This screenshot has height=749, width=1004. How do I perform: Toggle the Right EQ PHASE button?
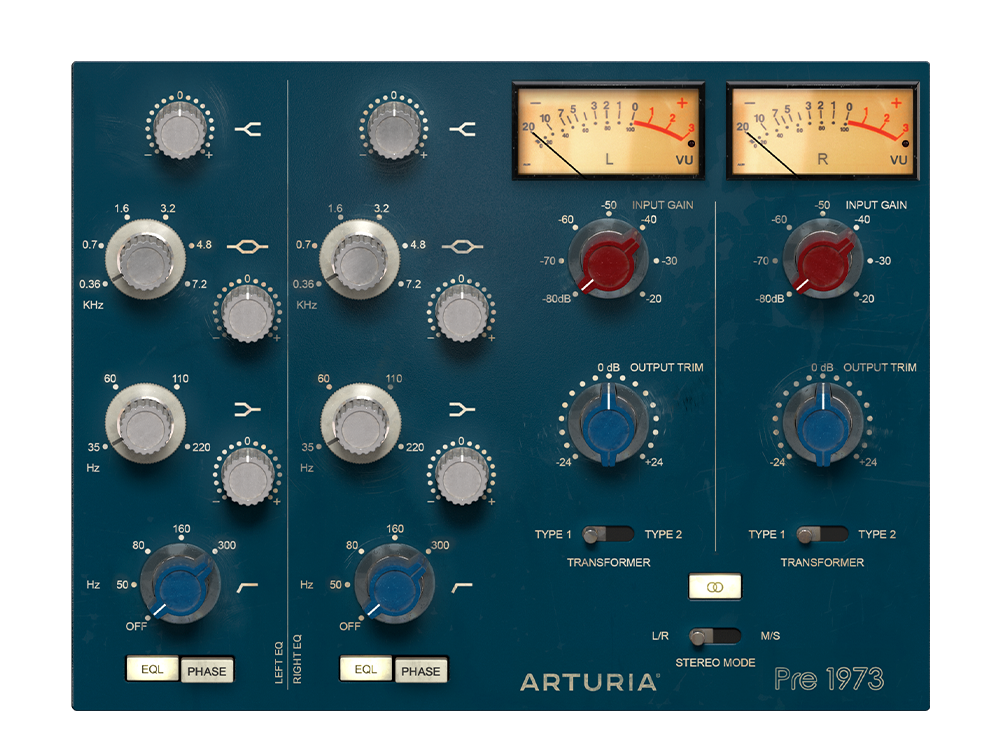(421, 671)
